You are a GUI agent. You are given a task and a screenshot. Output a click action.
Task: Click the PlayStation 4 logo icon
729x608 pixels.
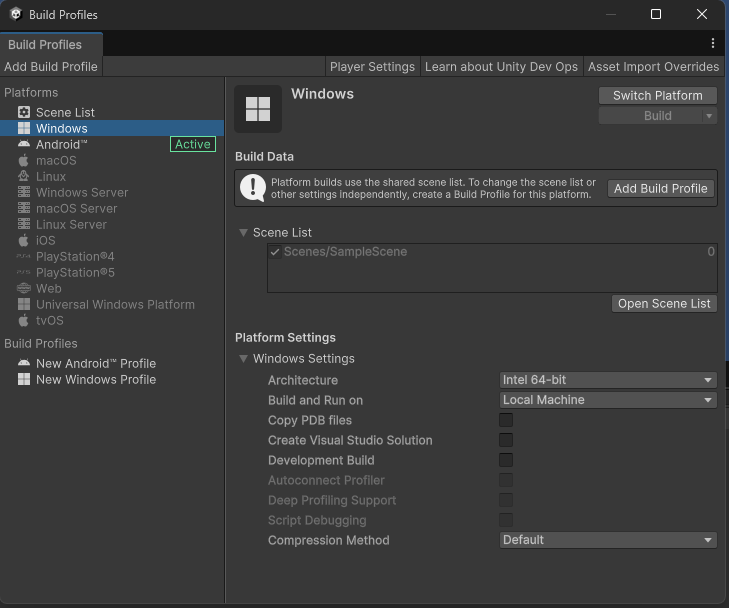[24, 257]
